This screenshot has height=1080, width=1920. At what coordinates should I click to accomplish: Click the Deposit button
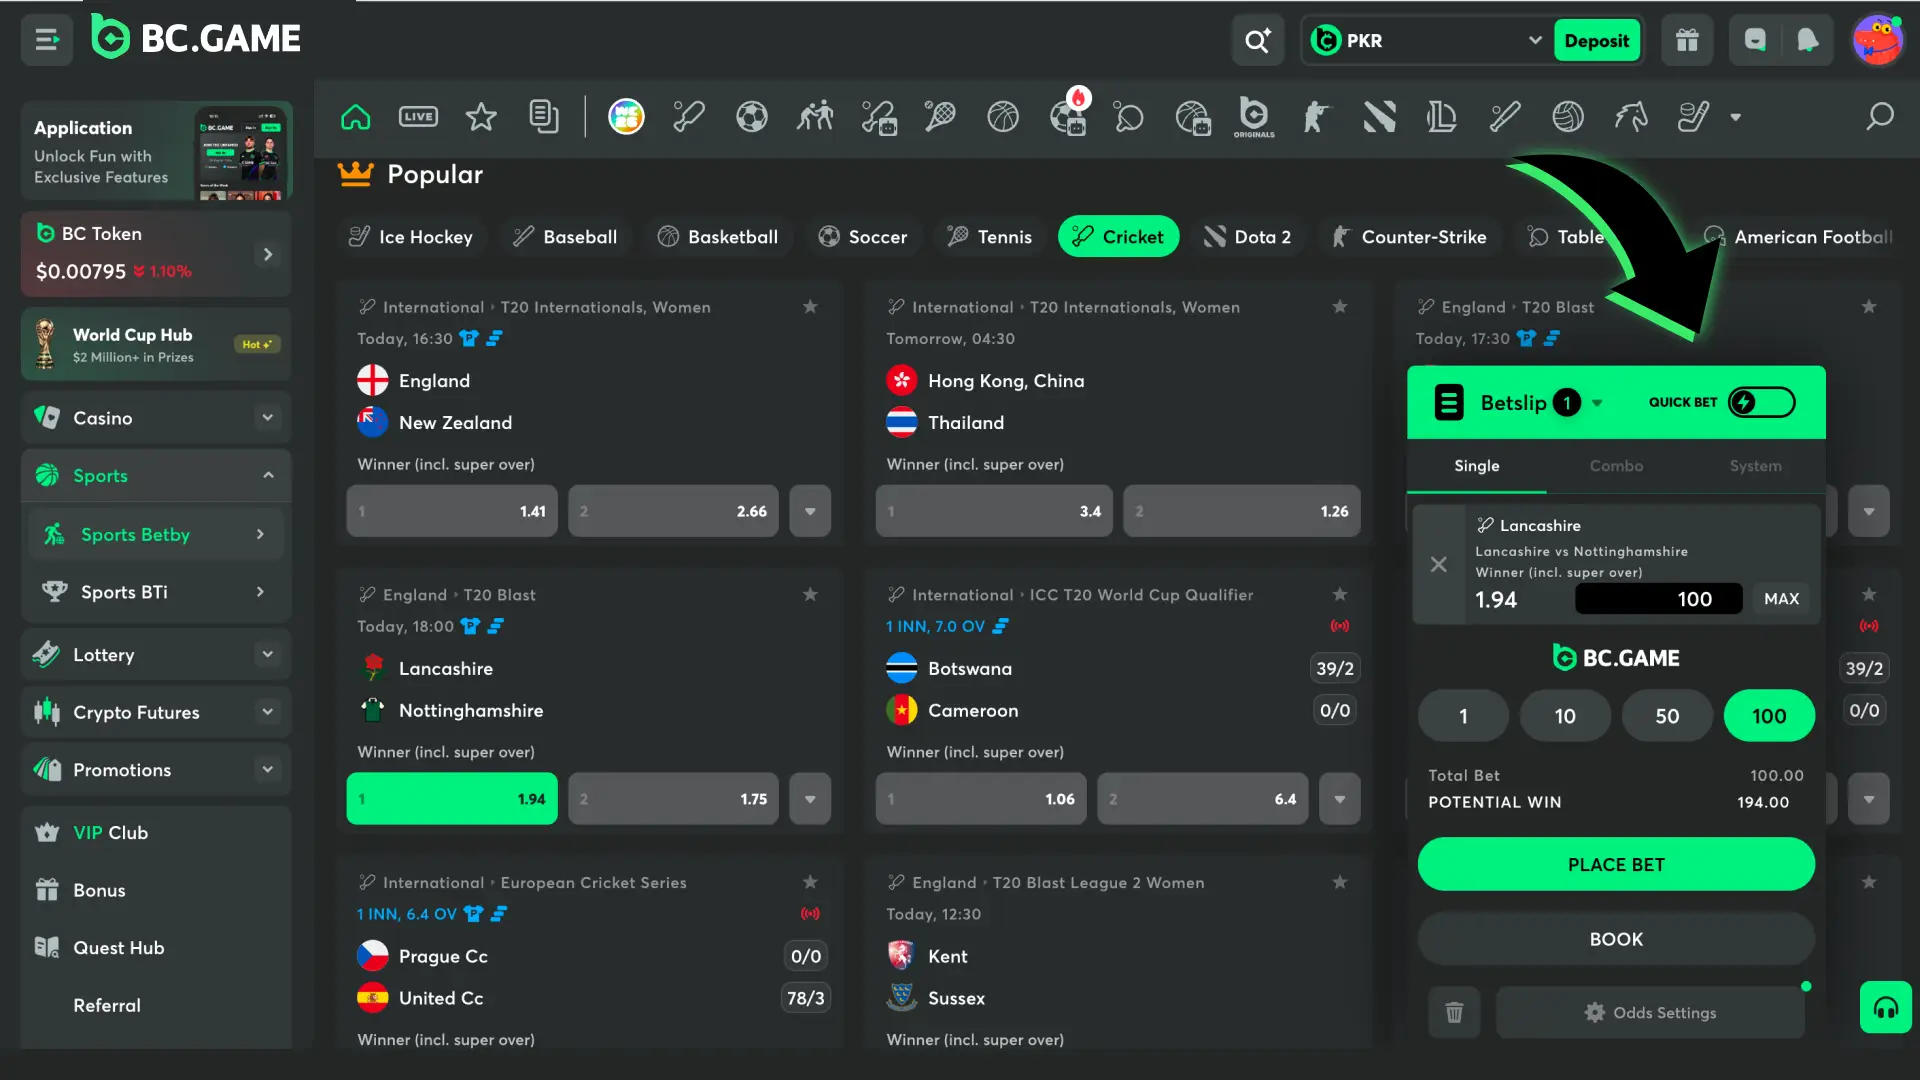tap(1596, 41)
